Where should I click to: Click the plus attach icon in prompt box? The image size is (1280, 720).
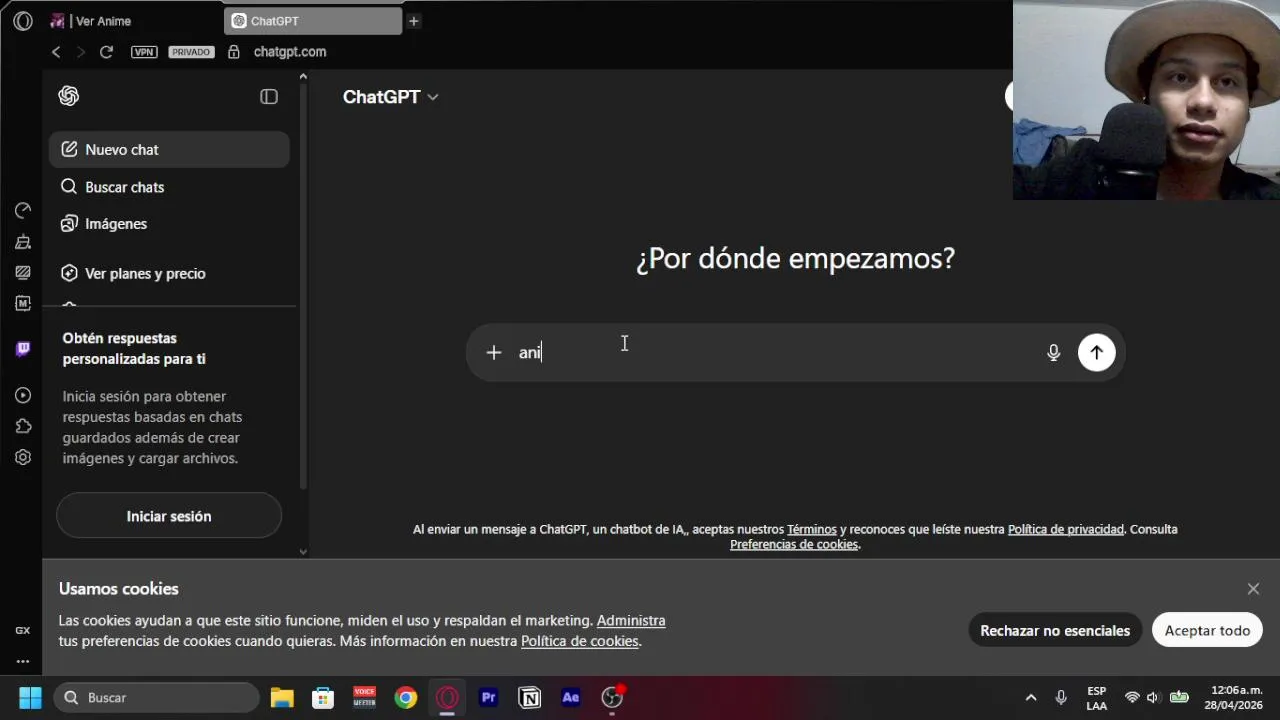[493, 352]
